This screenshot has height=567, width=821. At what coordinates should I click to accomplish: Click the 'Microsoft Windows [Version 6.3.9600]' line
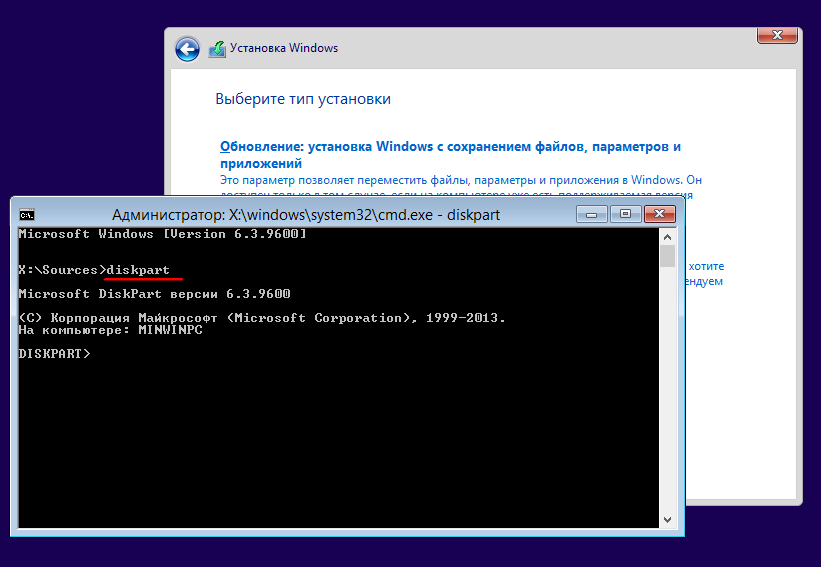[x=162, y=234]
